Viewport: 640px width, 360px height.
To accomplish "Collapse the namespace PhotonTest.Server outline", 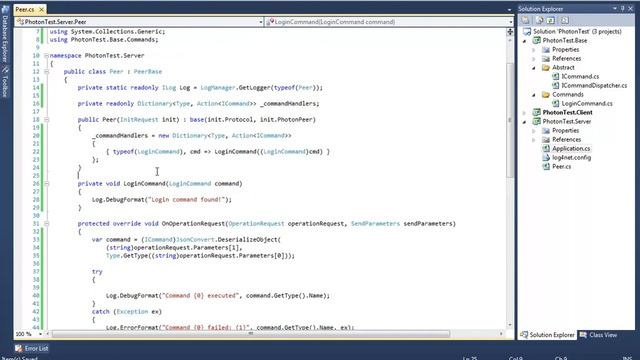I will (46, 56).
